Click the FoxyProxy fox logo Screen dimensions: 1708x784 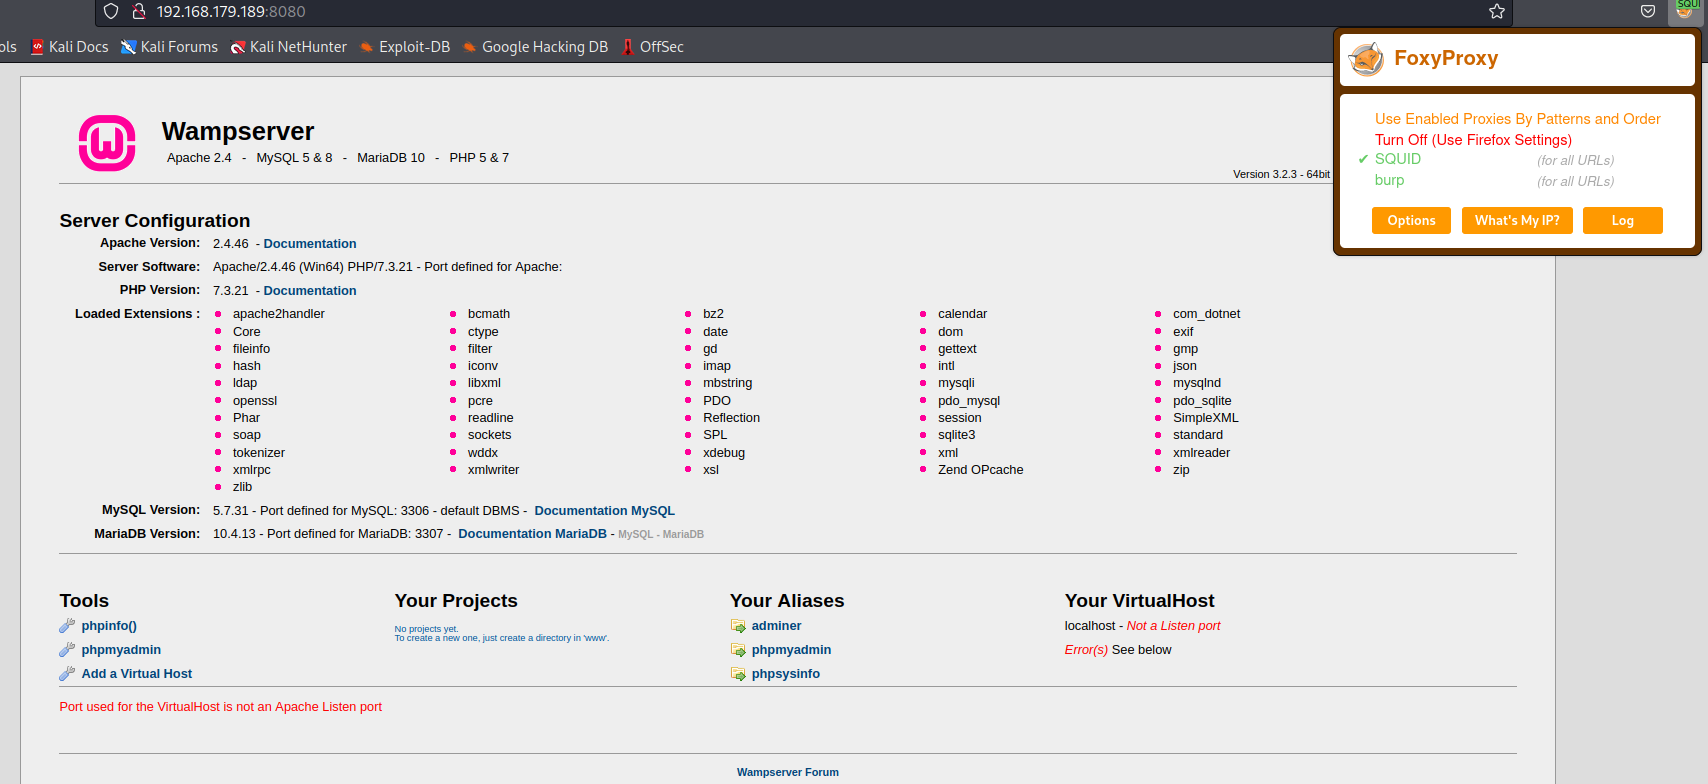point(1366,59)
